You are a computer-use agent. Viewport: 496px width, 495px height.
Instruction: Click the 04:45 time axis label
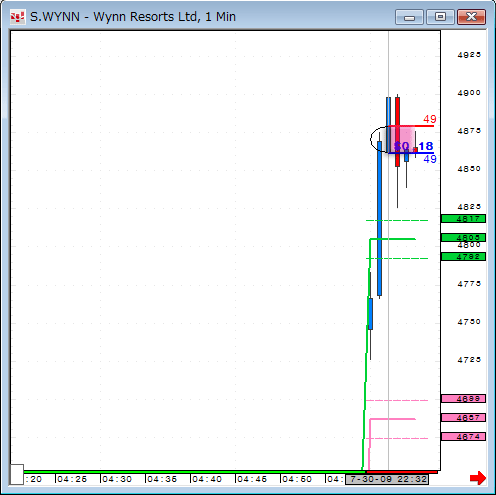(x=252, y=479)
